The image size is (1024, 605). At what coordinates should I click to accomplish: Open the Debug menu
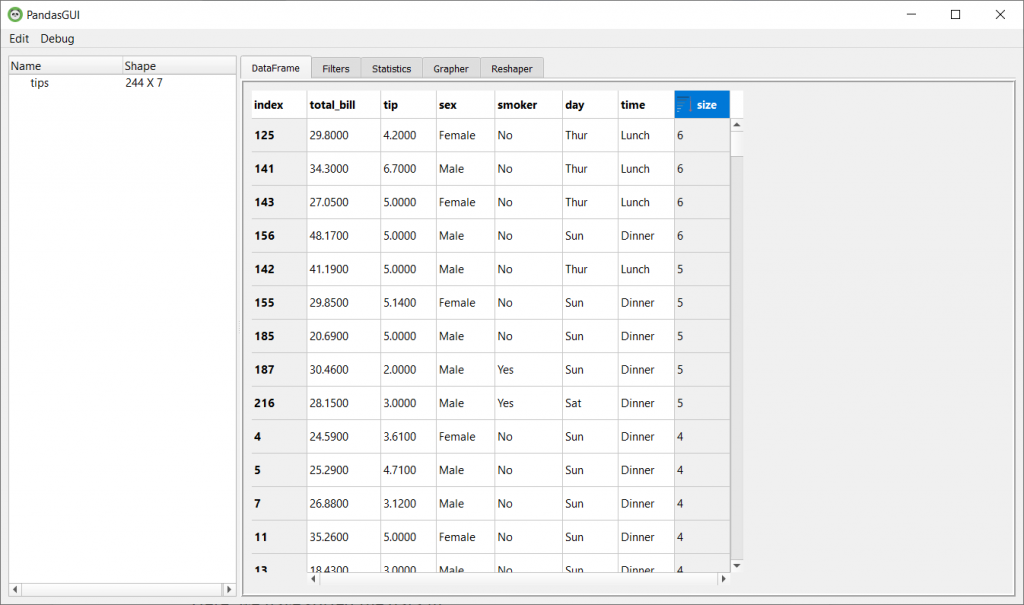(x=57, y=38)
